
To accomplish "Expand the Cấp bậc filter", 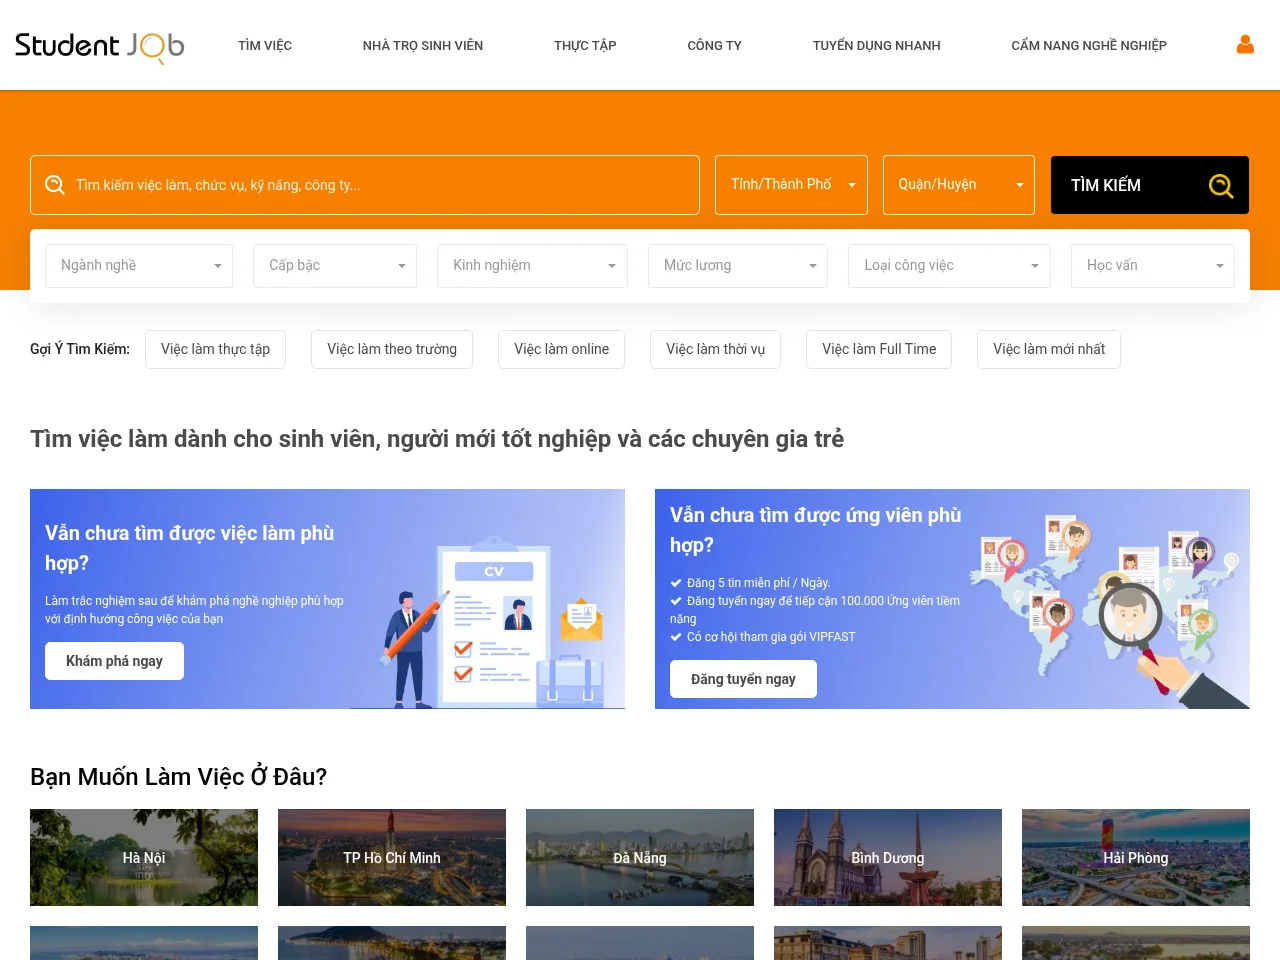I will click(x=335, y=266).
